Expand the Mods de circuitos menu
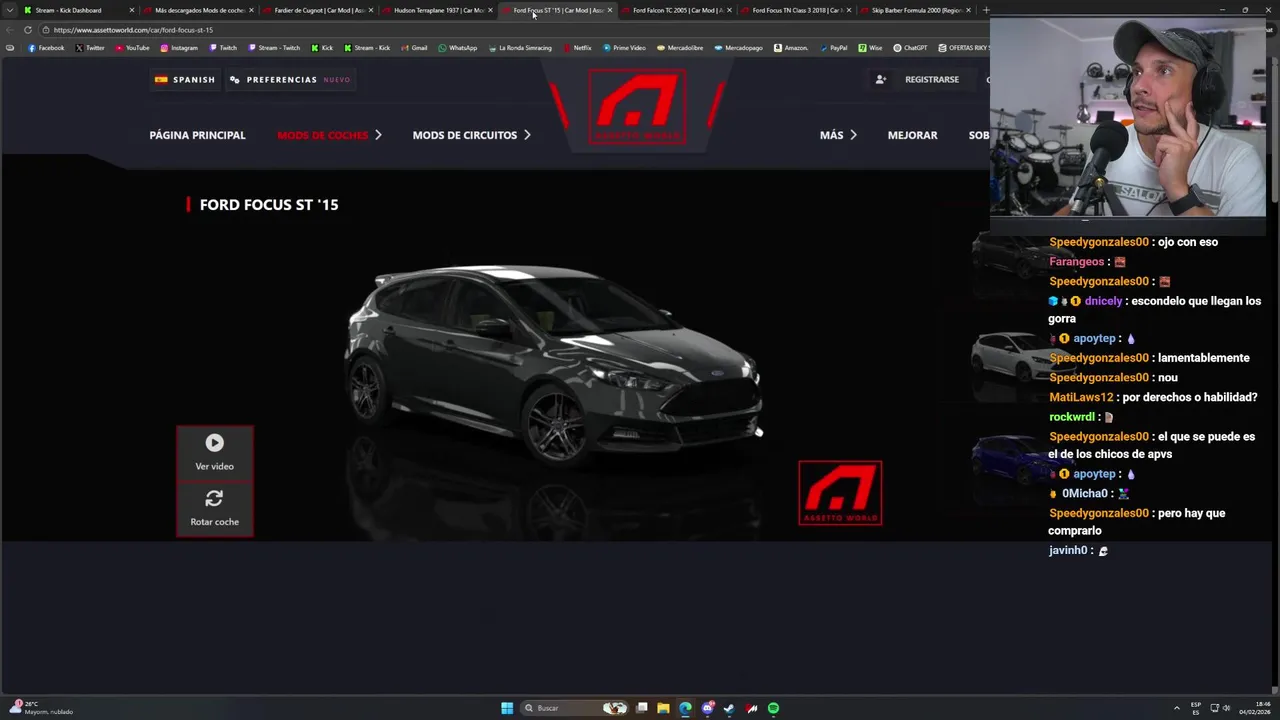 [x=471, y=135]
